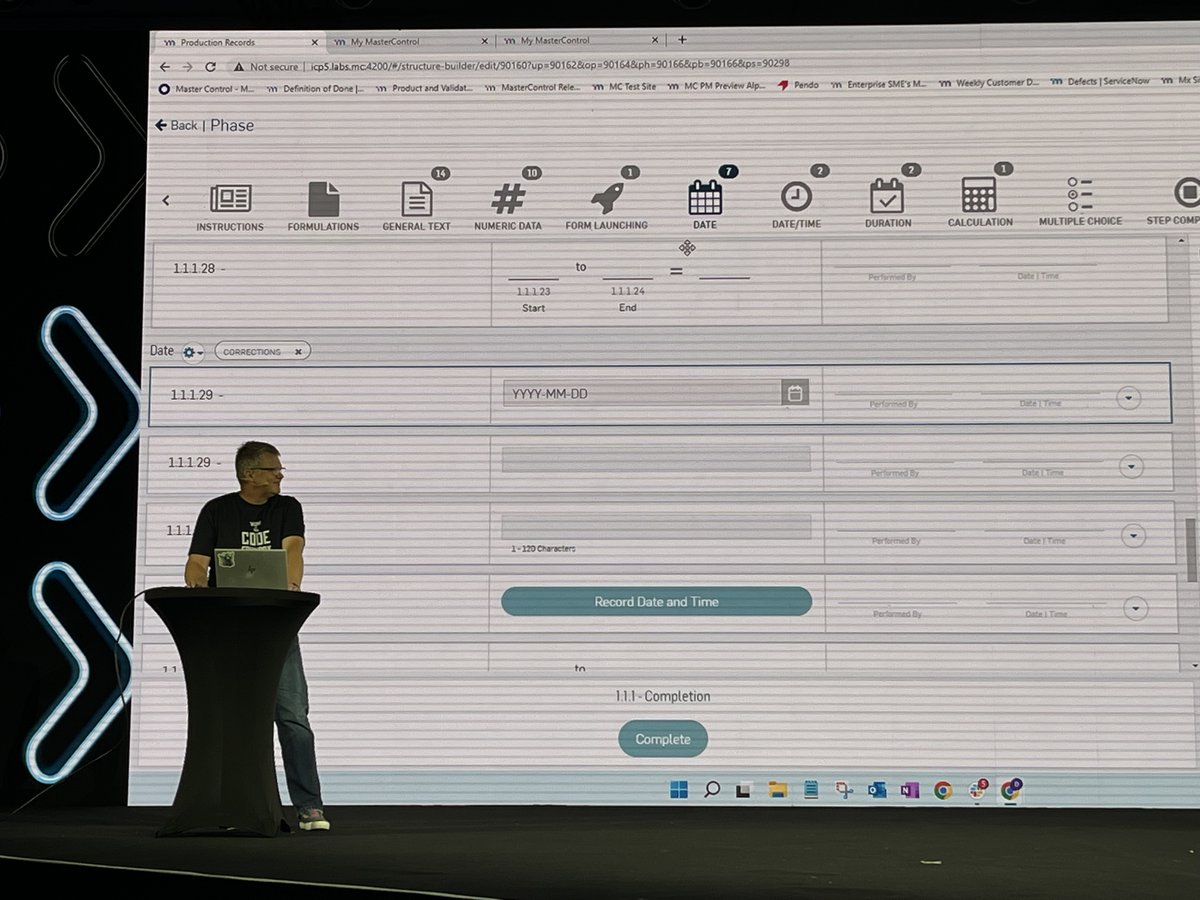This screenshot has height=900, width=1200.
Task: Open File Explorer from taskbar
Action: [x=777, y=790]
